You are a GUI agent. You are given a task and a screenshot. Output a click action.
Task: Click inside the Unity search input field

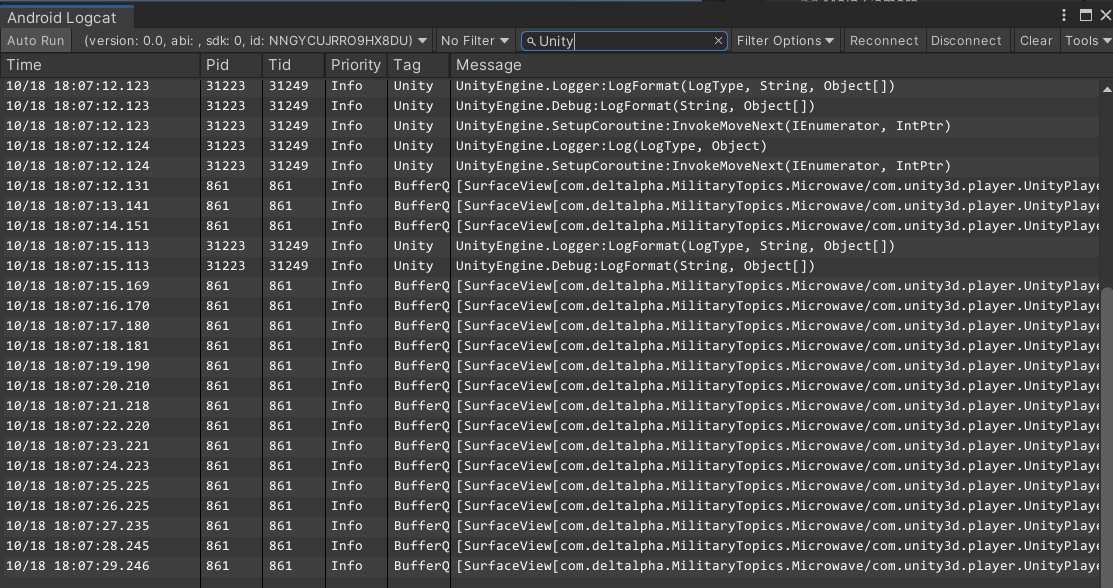pyautogui.click(x=620, y=41)
